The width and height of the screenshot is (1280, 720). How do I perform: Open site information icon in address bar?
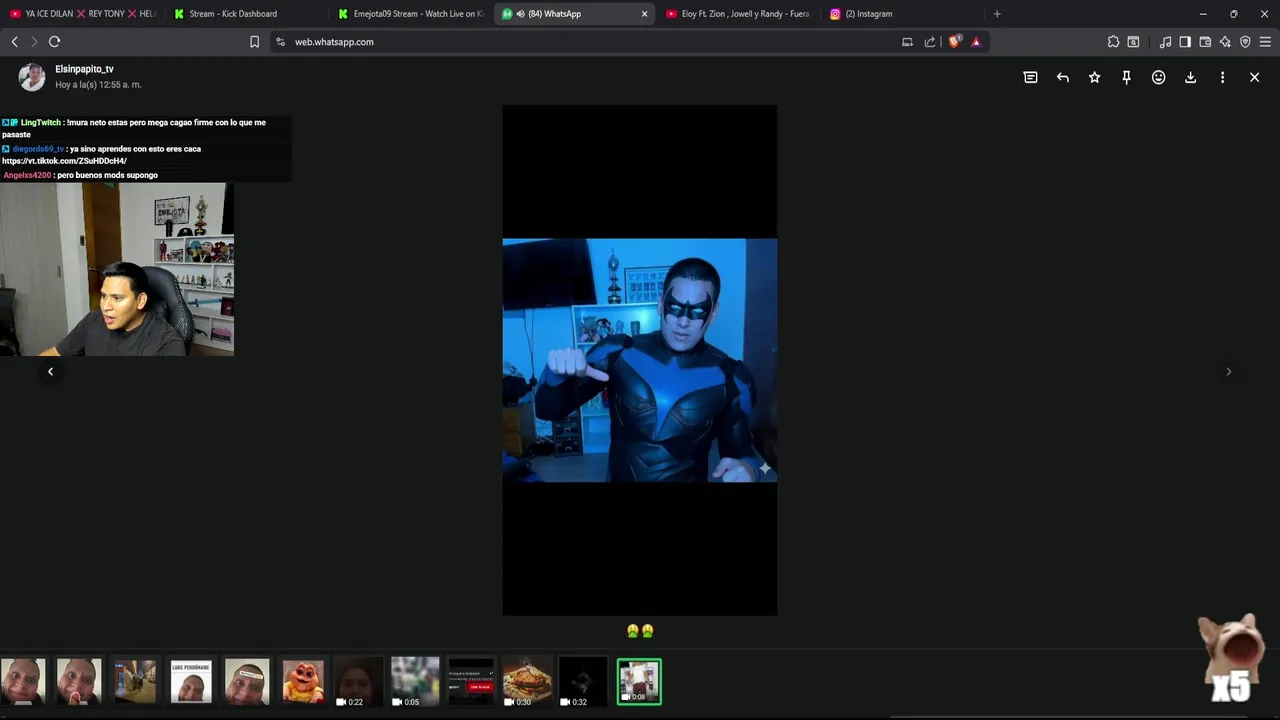click(x=280, y=42)
